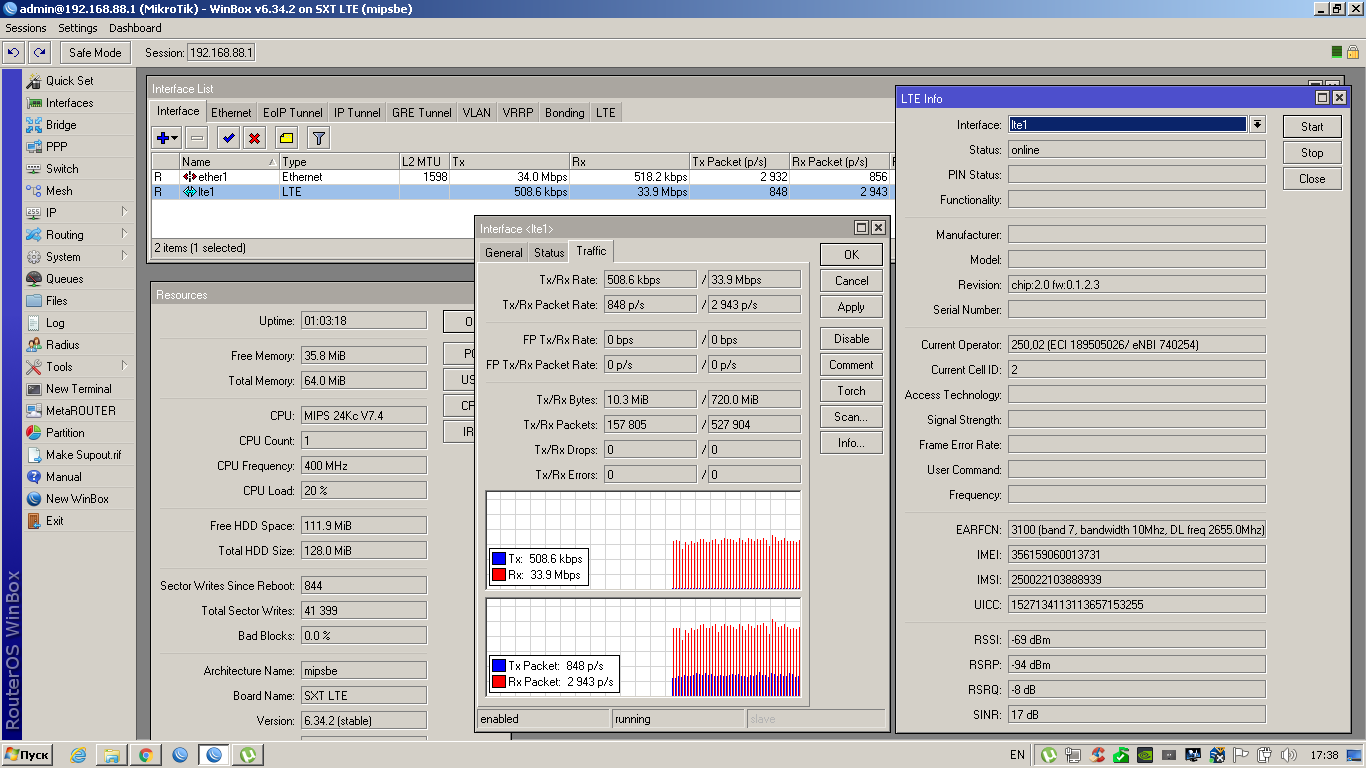The image size is (1366, 768).
Task: Open the Status tab in Interface lte1 dialog
Action: point(548,253)
